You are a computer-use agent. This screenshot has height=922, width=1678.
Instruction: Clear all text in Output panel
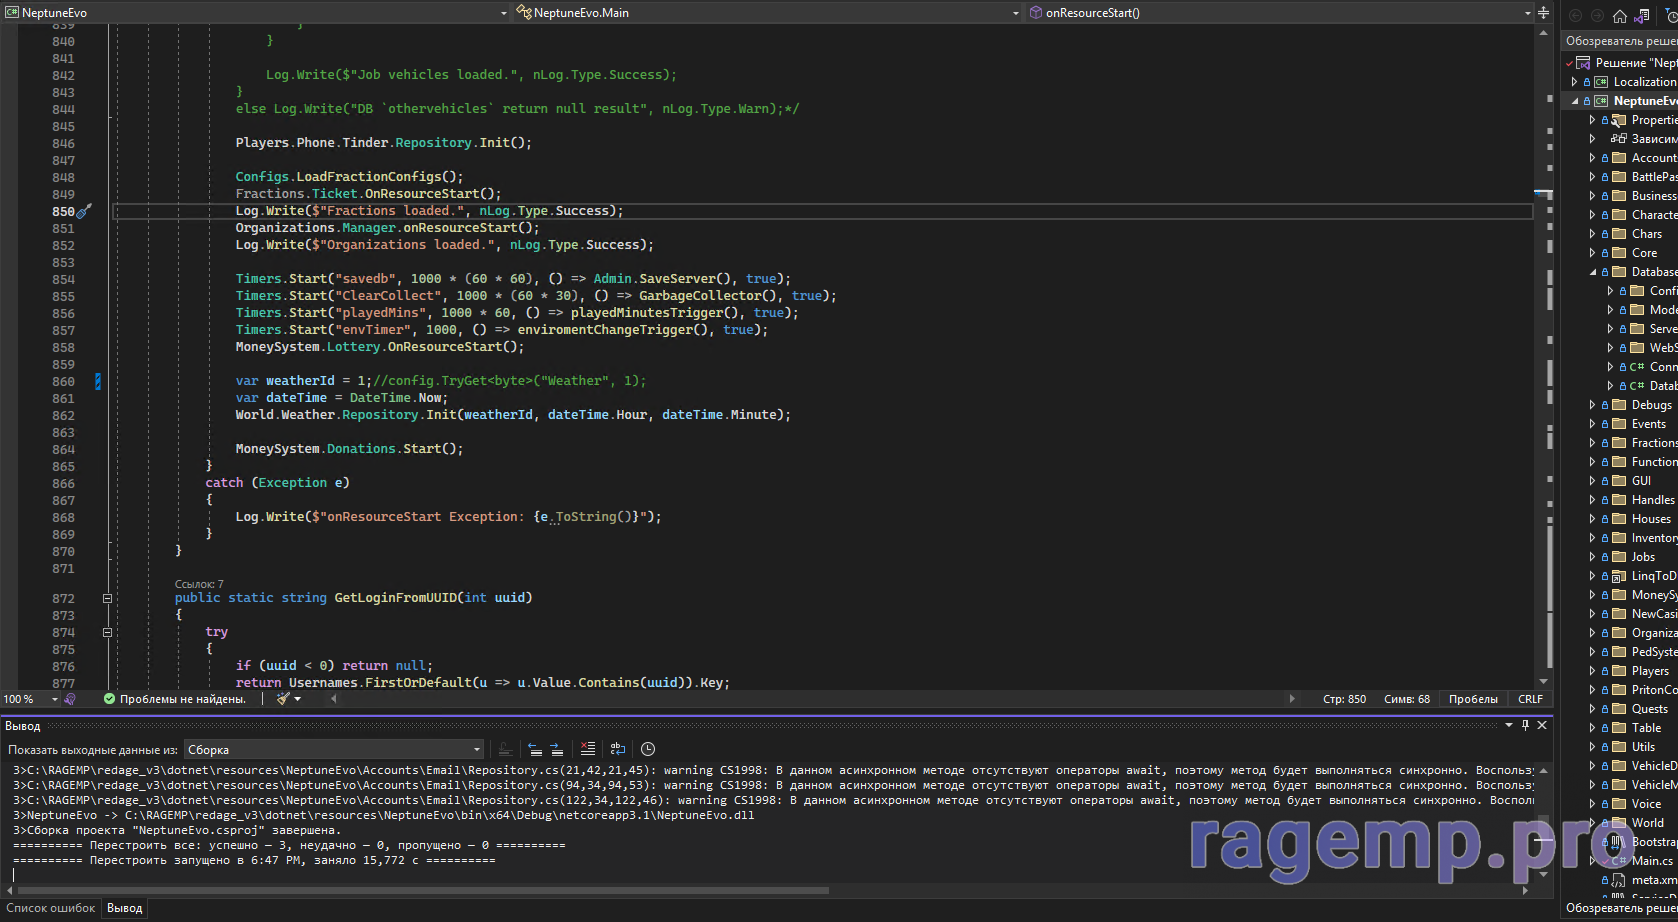(x=588, y=749)
